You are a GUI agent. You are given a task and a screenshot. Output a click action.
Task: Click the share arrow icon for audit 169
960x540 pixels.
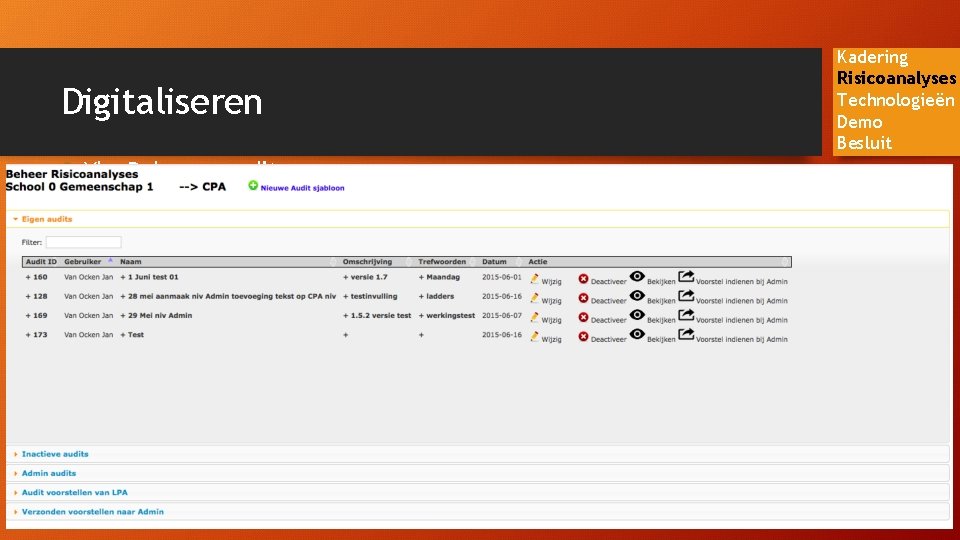coord(686,315)
